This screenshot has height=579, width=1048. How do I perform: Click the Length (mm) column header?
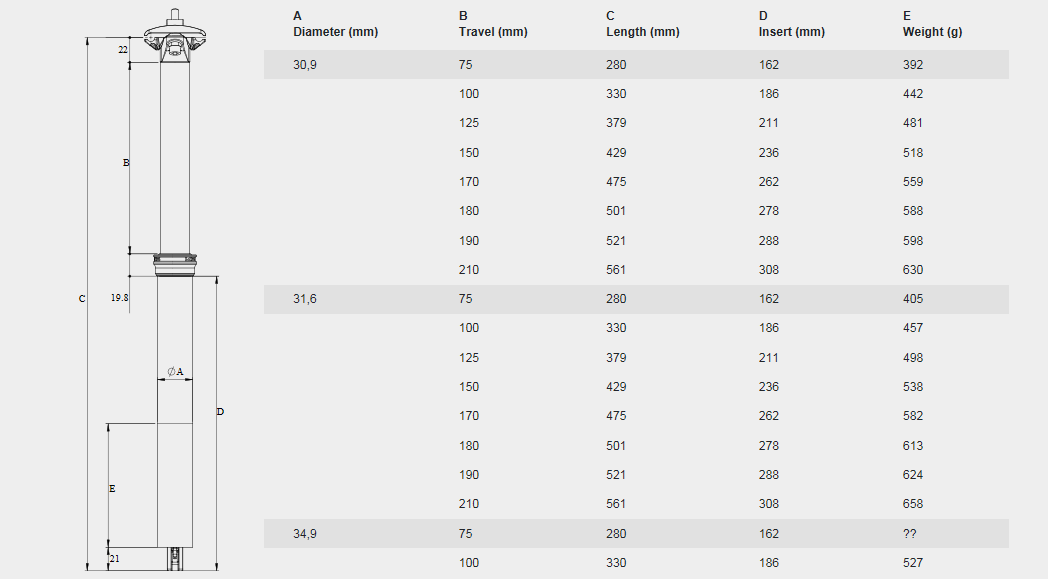(643, 24)
